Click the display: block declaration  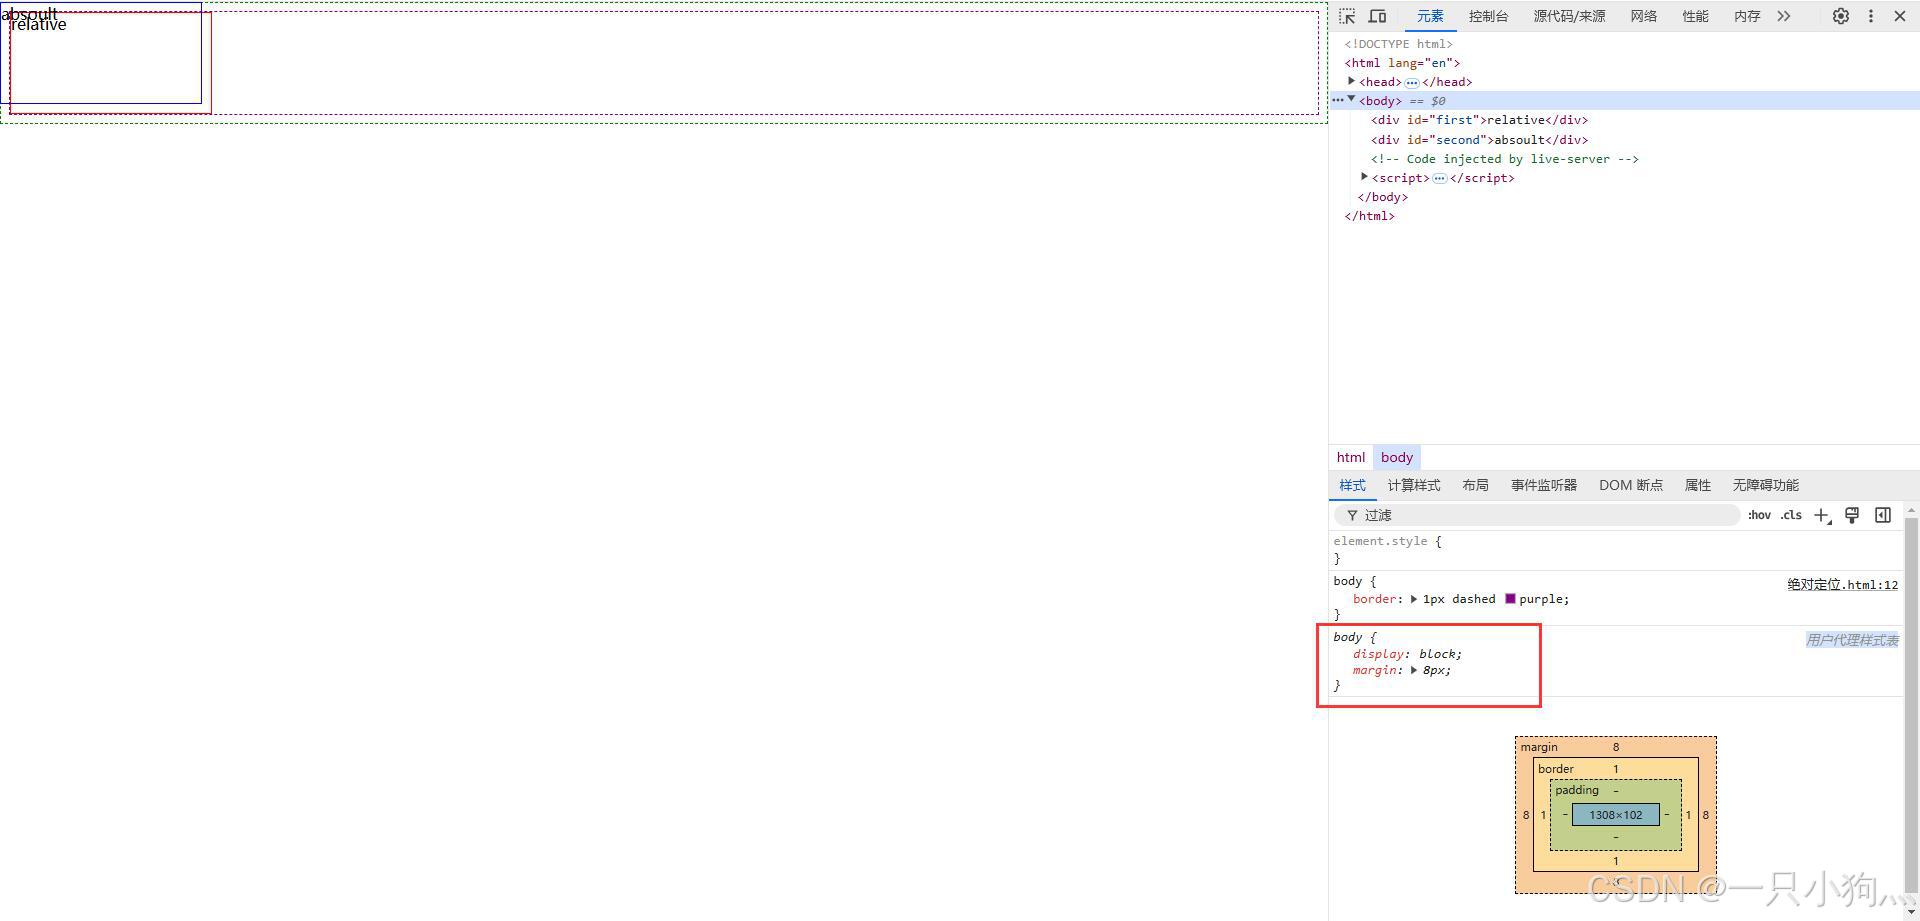pos(1407,654)
